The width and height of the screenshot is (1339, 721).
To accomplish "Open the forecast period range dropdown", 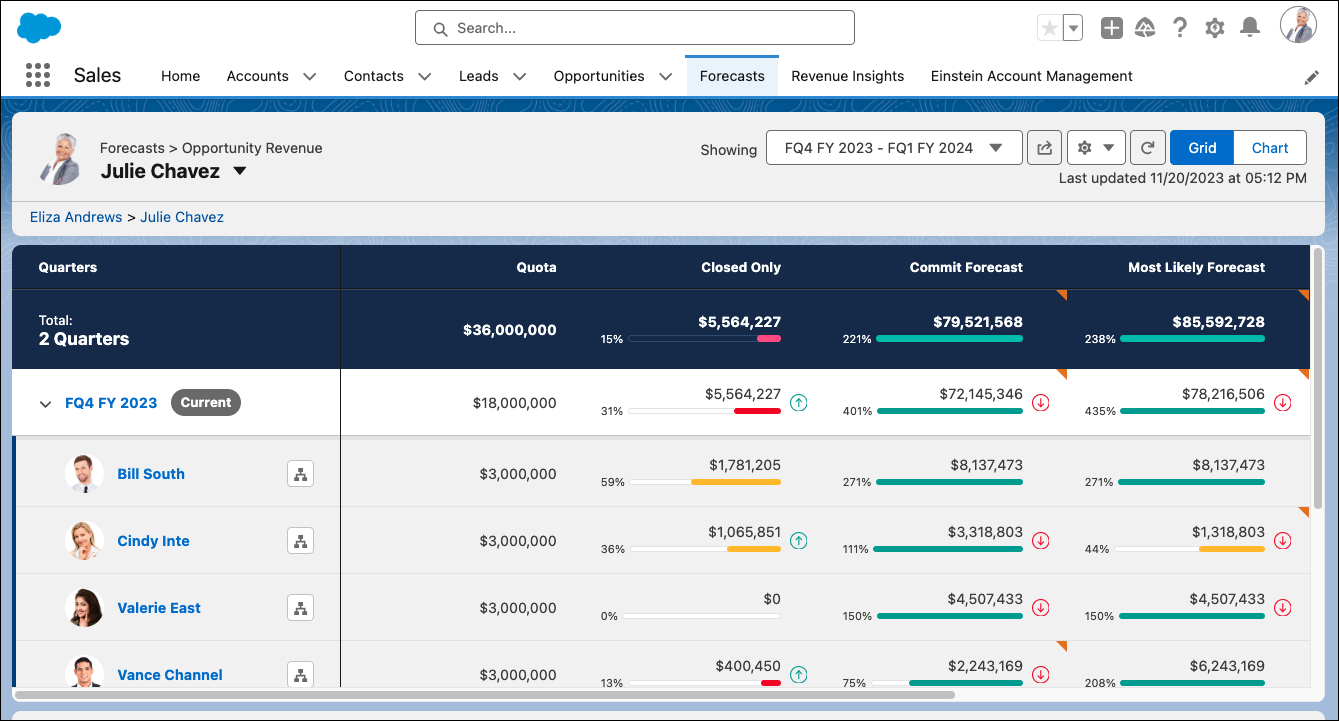I will pyautogui.click(x=894, y=148).
